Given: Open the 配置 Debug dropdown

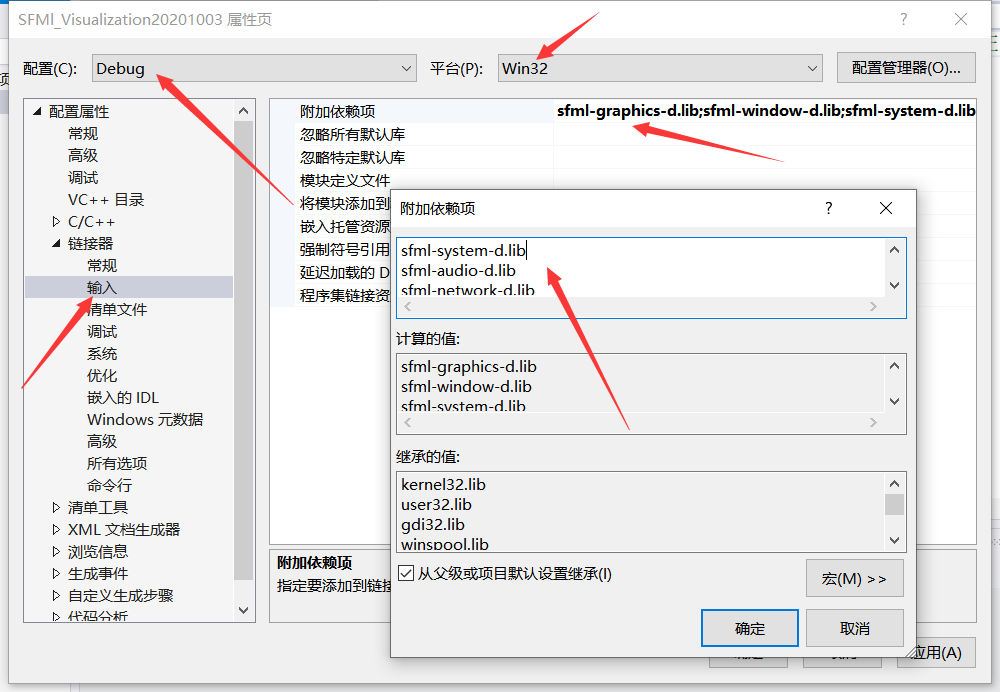Looking at the screenshot, I should tap(254, 68).
